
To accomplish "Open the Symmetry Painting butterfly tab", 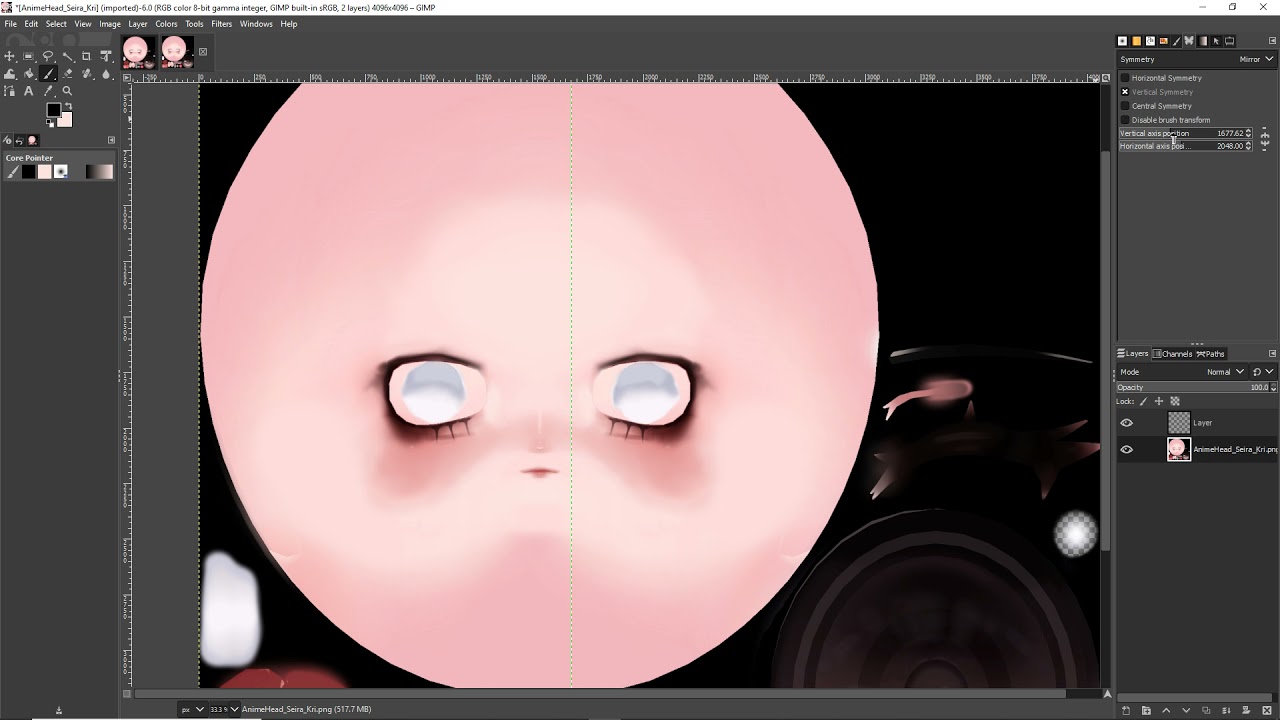I will (1189, 41).
